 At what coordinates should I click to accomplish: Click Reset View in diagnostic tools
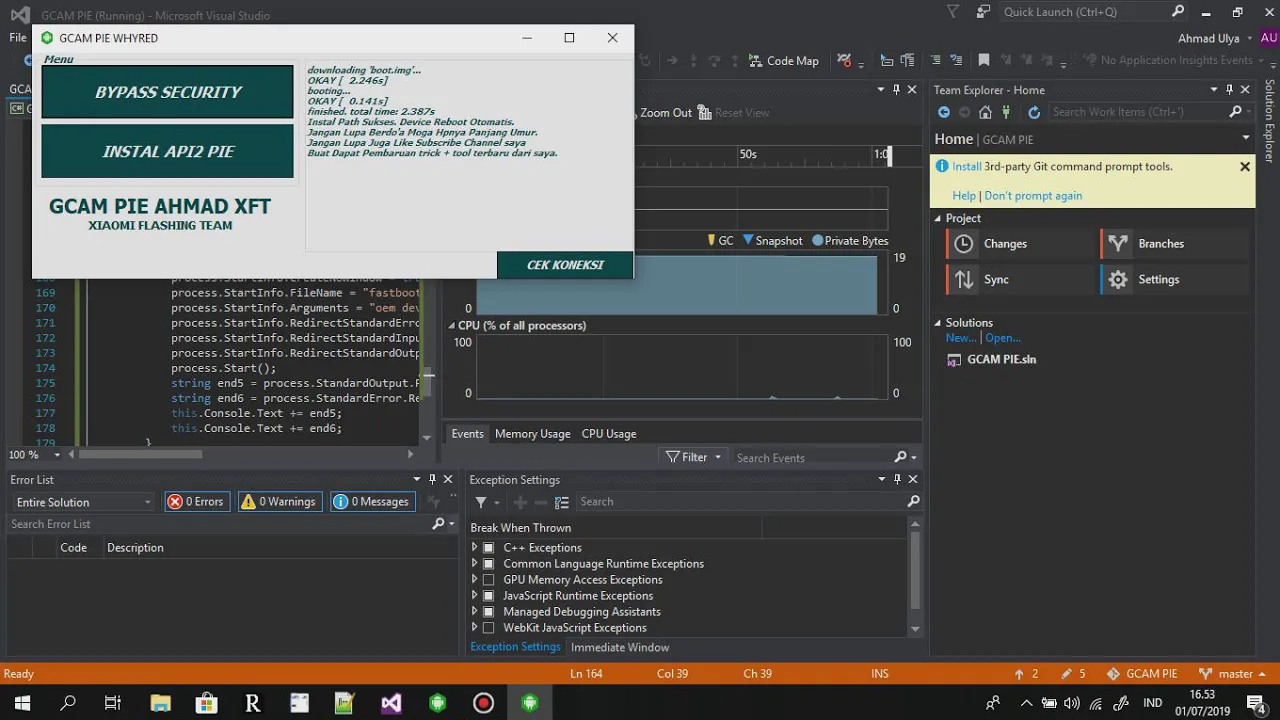tap(734, 113)
